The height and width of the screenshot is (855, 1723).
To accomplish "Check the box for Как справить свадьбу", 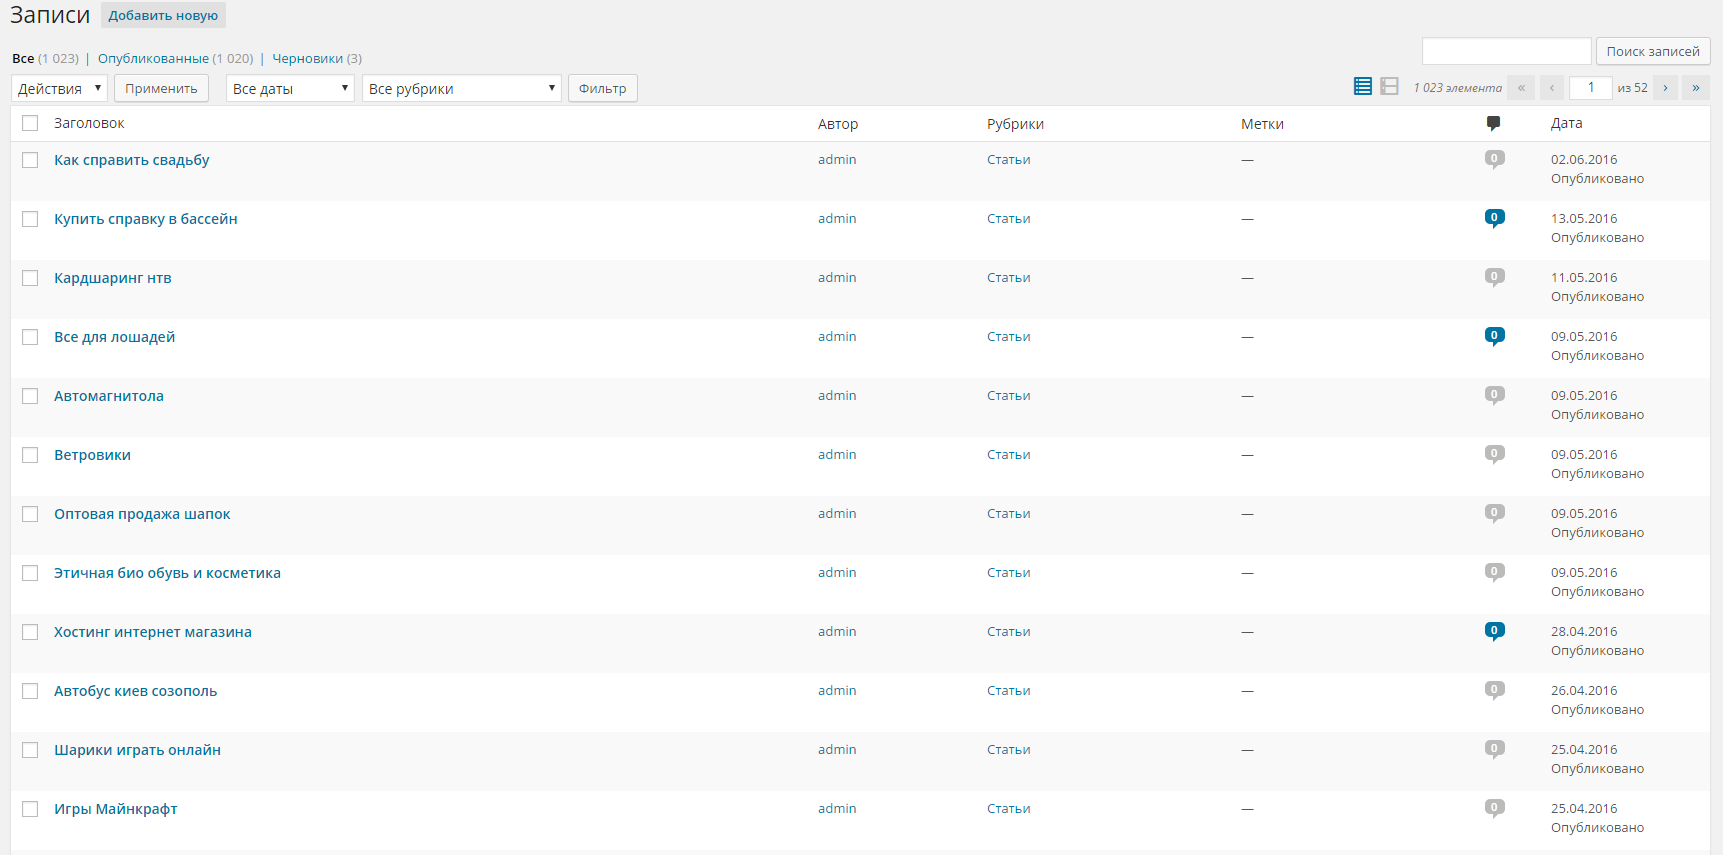I will (x=30, y=160).
